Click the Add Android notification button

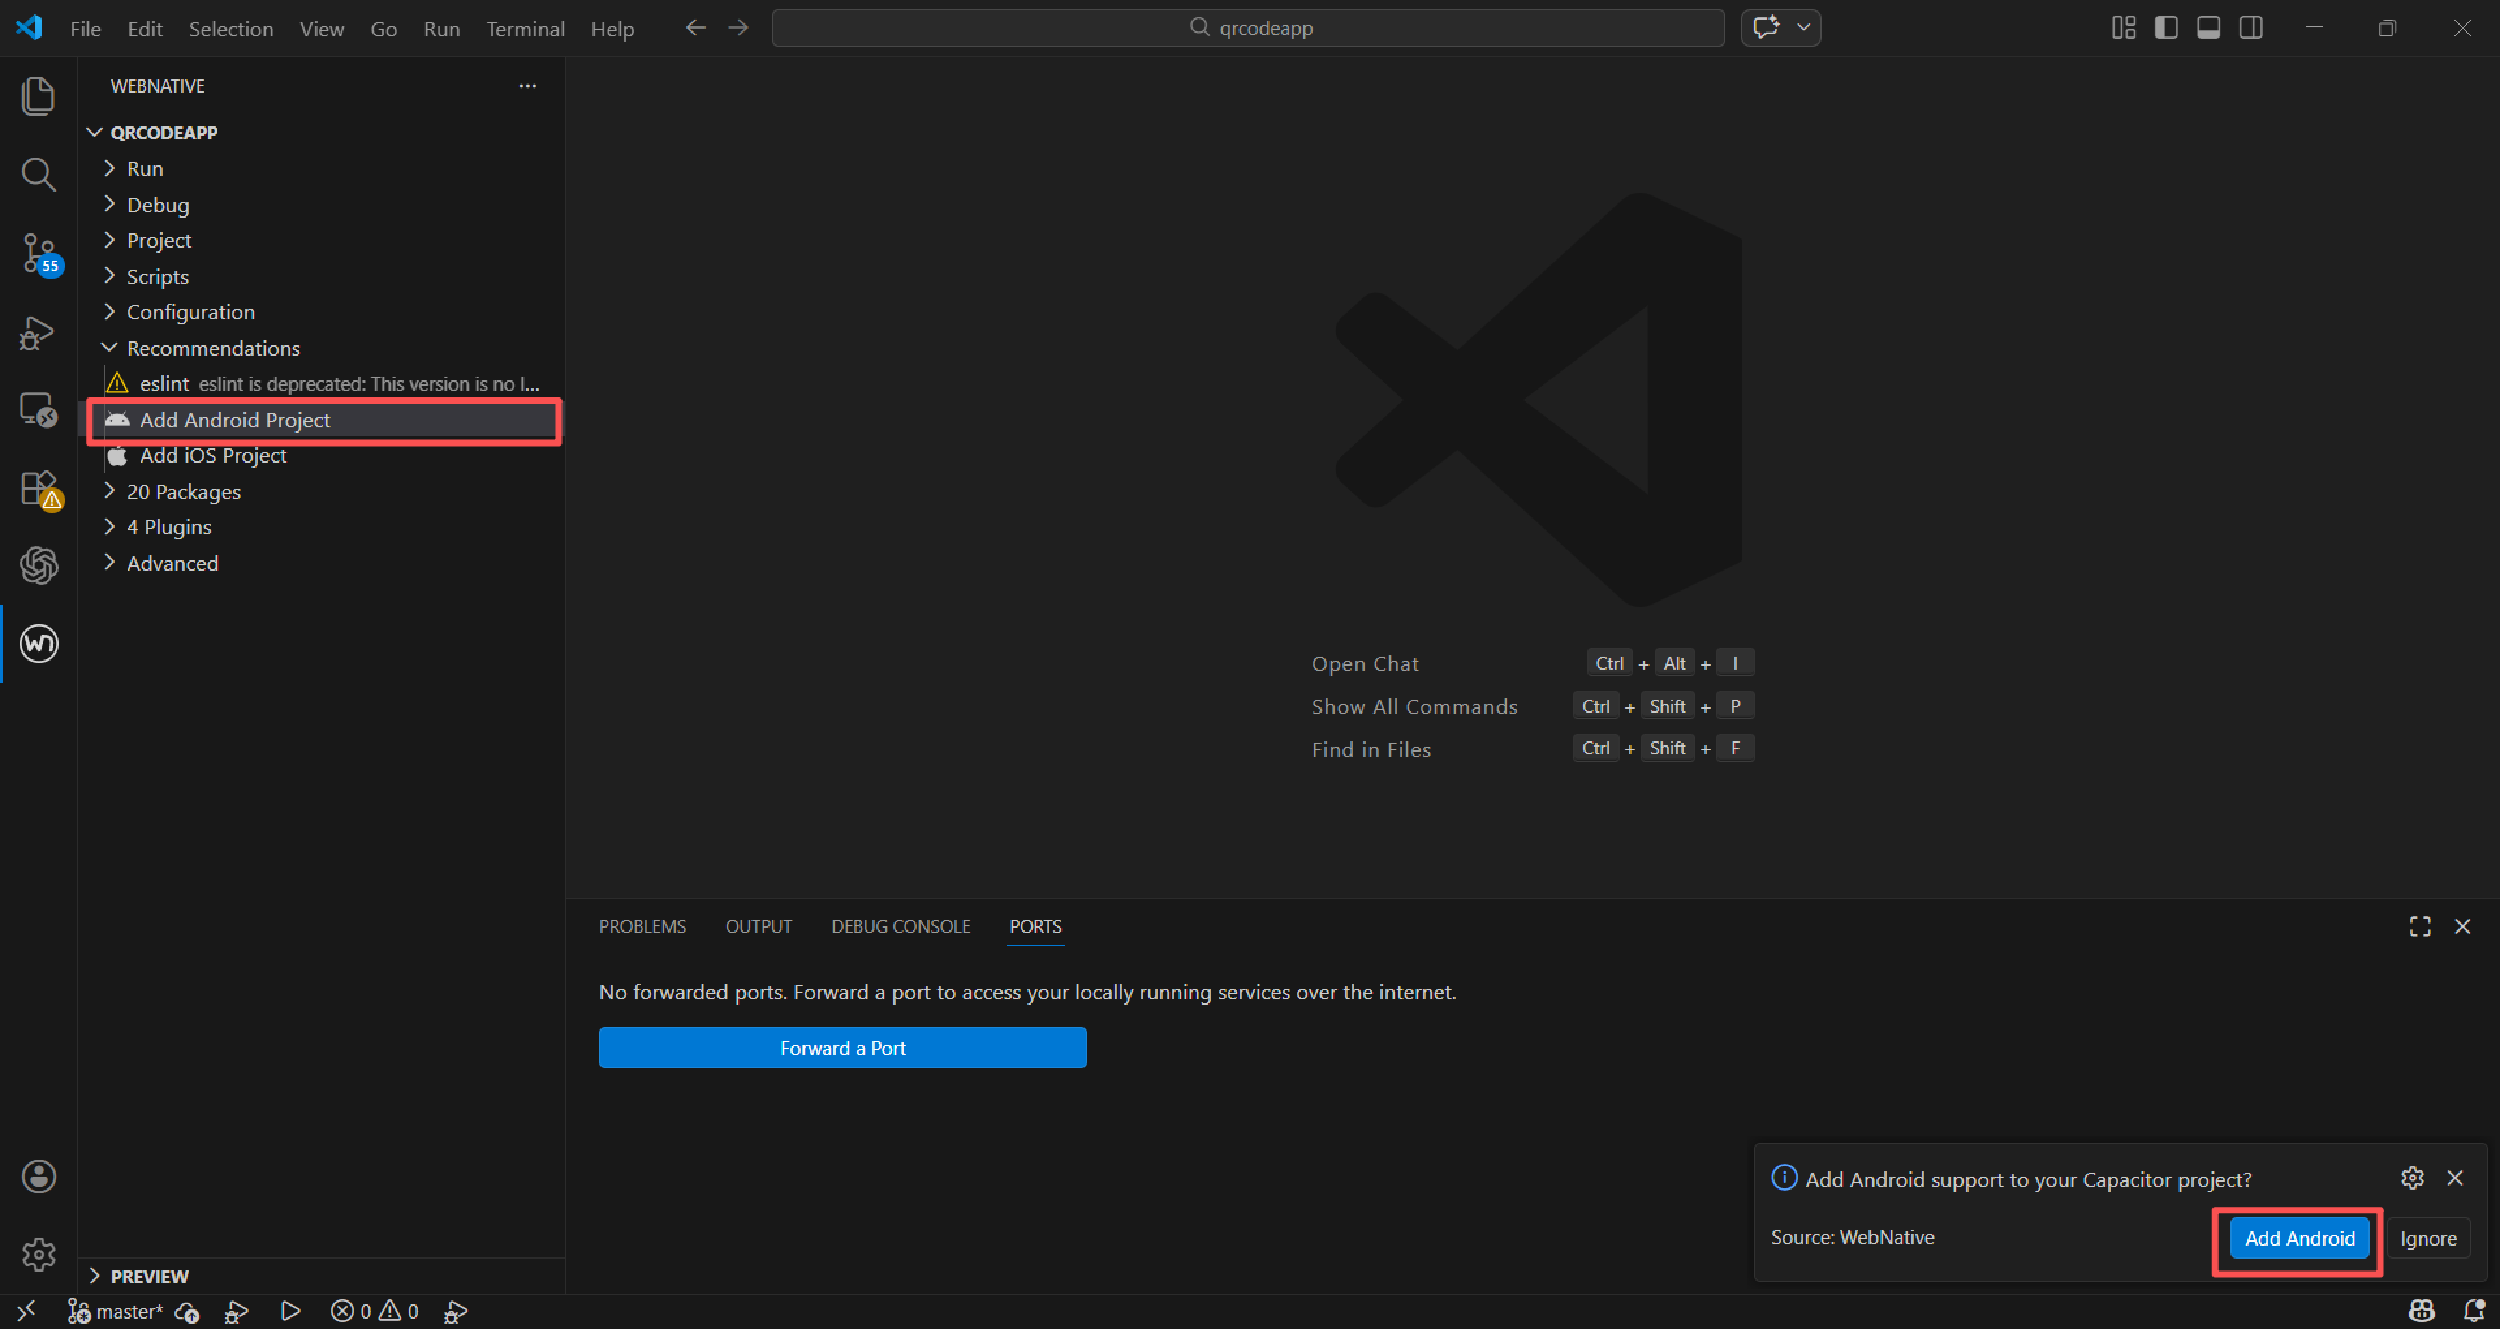click(2300, 1239)
